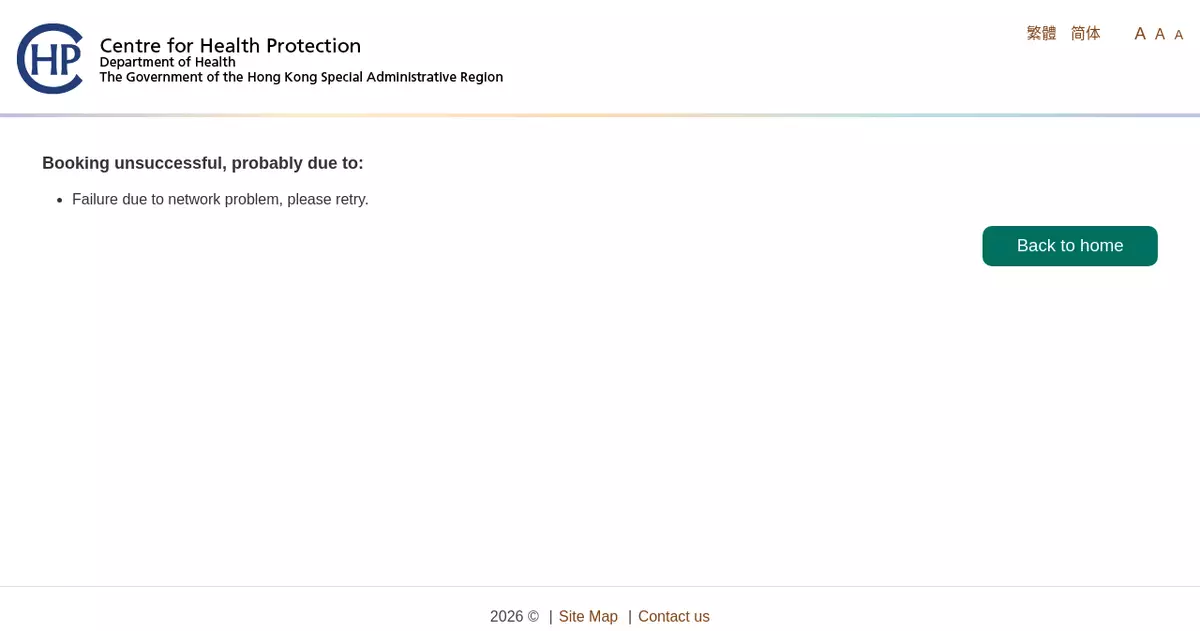Viewport: 1200px width, 631px height.
Task: Click the gradient divider line under the header
Action: [600, 115]
